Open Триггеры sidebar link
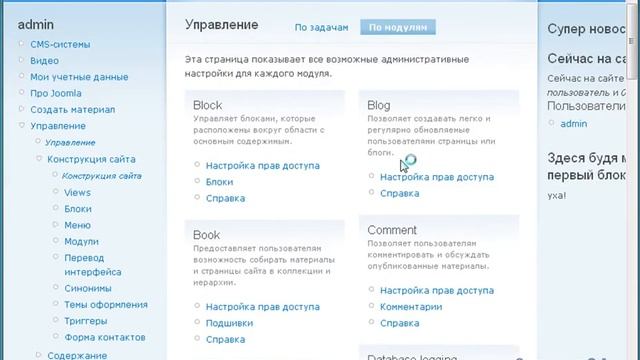Screen dimensions: 640x360 pos(86,321)
